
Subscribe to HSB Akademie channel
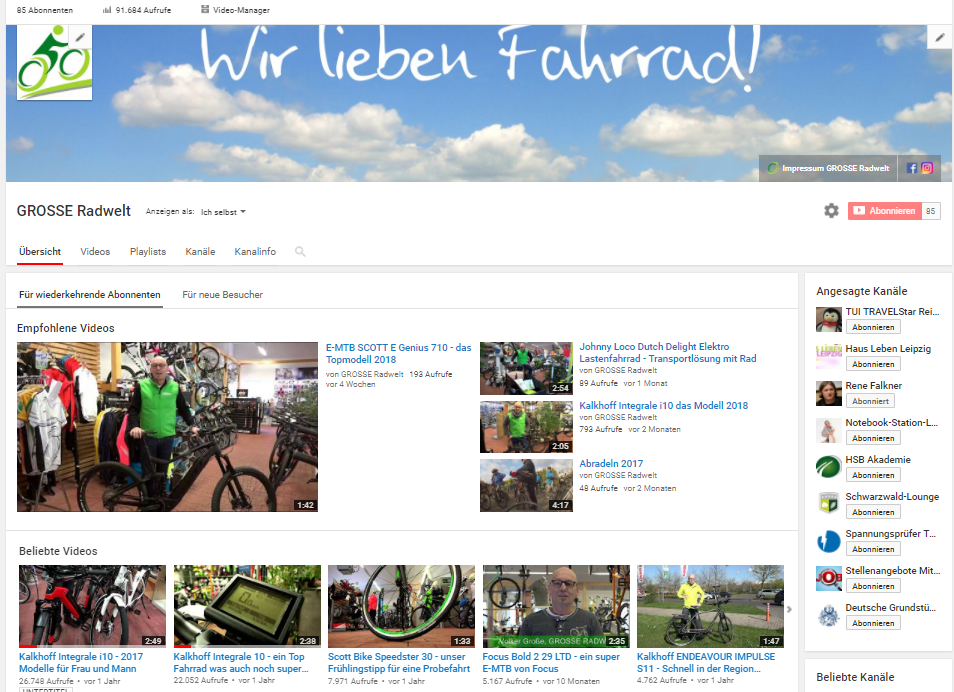click(x=873, y=475)
